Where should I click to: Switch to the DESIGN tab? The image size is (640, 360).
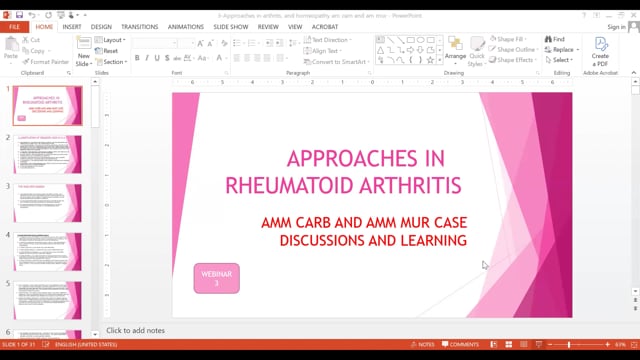tap(101, 27)
